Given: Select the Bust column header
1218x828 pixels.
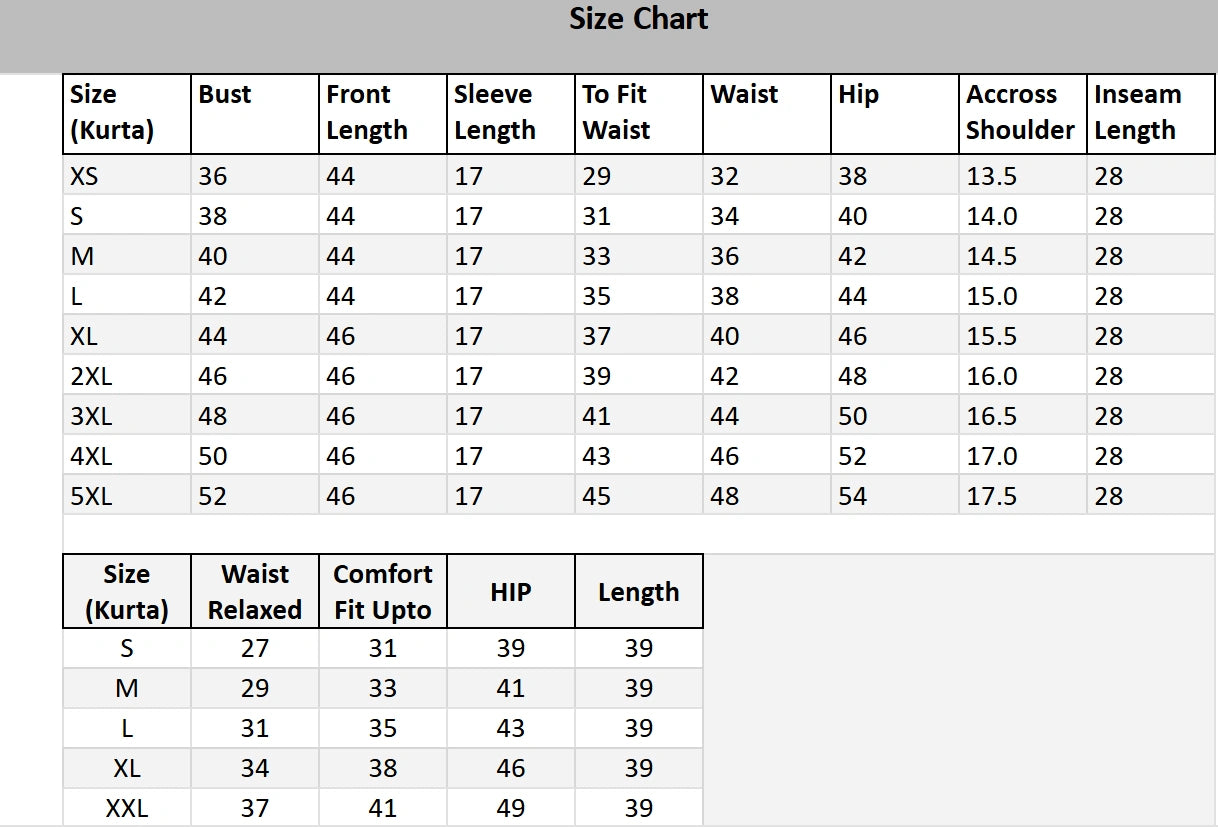Looking at the screenshot, I should click(x=225, y=95).
